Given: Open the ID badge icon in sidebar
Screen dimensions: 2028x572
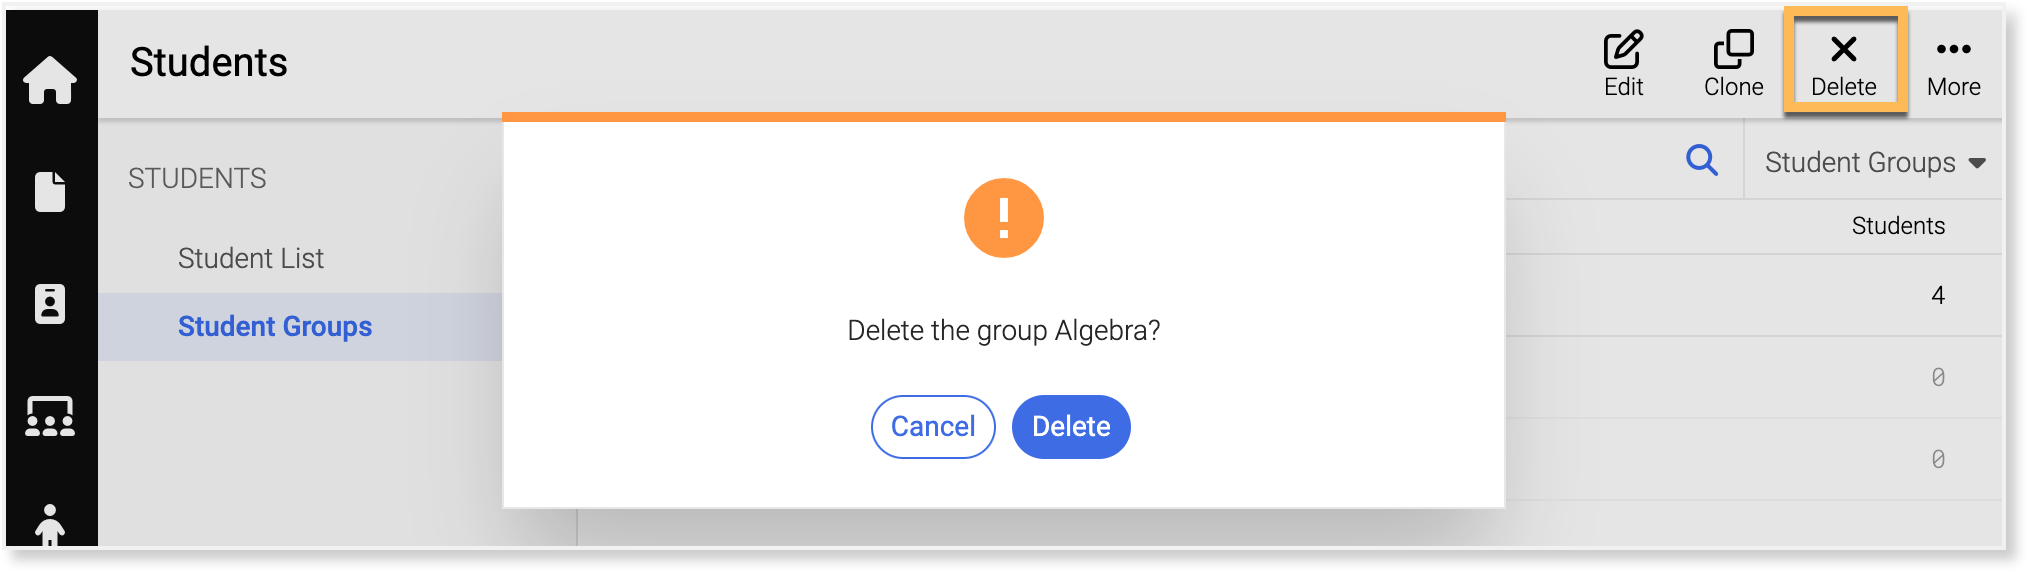Looking at the screenshot, I should pyautogui.click(x=50, y=304).
